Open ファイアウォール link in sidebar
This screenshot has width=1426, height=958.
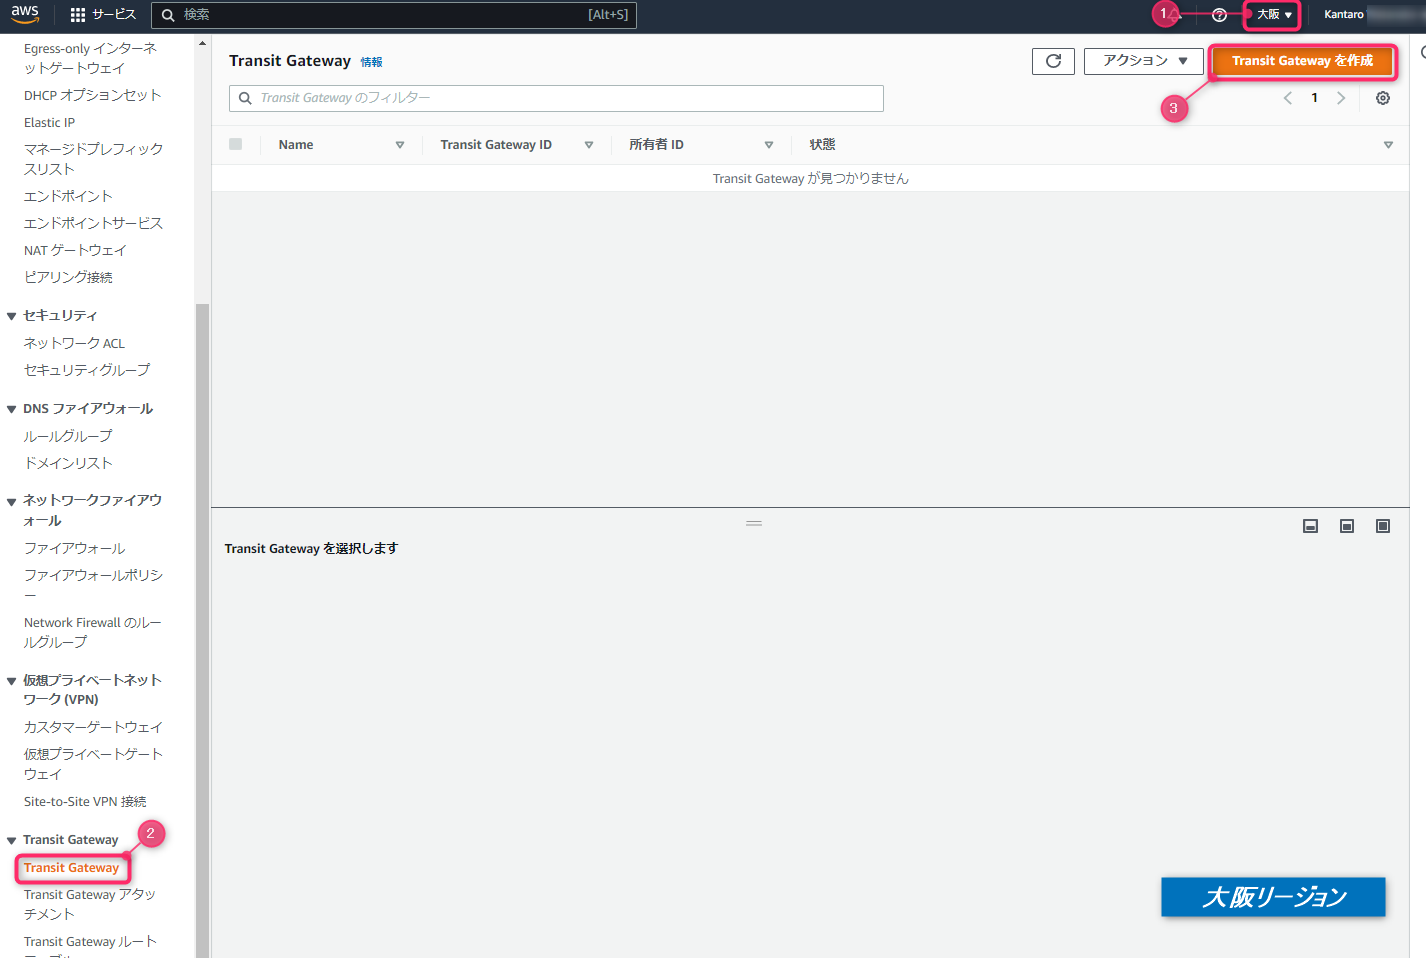tap(74, 548)
